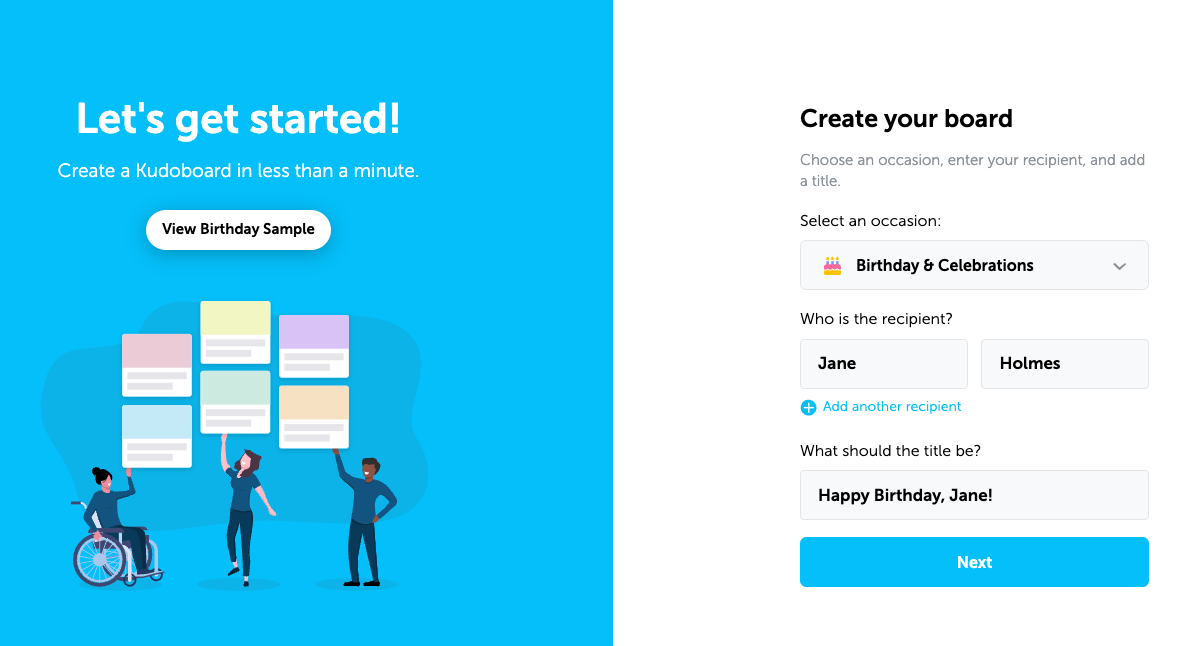Click the birthday cake icon in occasion selector
Image resolution: width=1199 pixels, height=646 pixels.
(832, 265)
